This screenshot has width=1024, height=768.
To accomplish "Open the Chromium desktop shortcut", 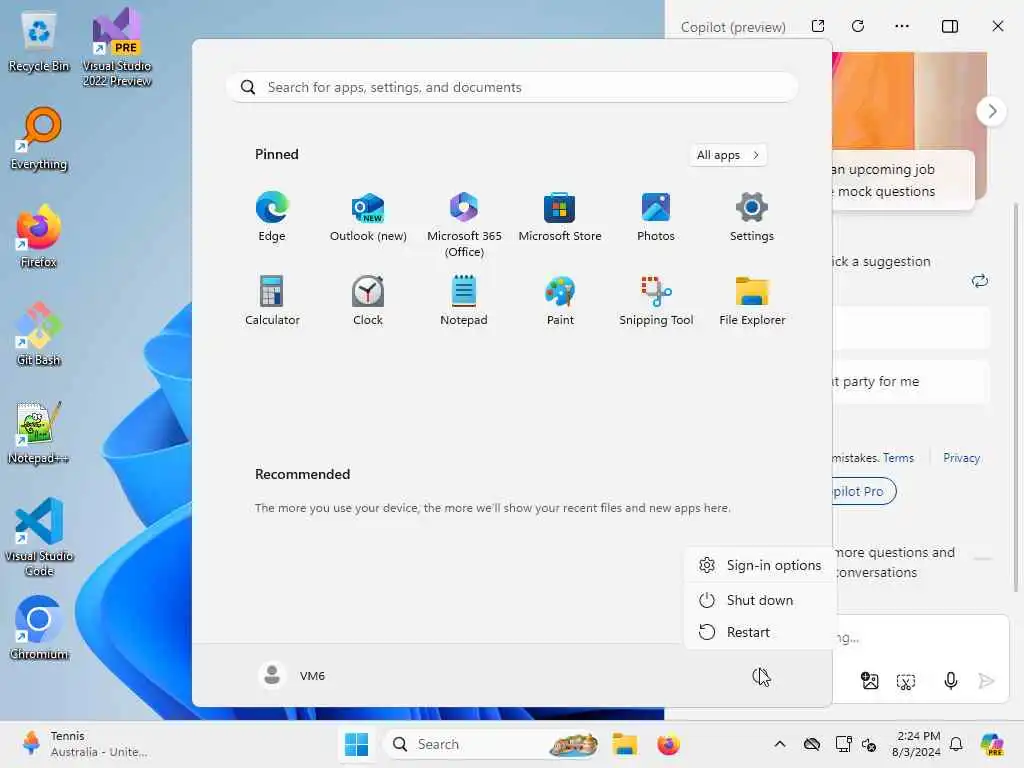I will [39, 628].
